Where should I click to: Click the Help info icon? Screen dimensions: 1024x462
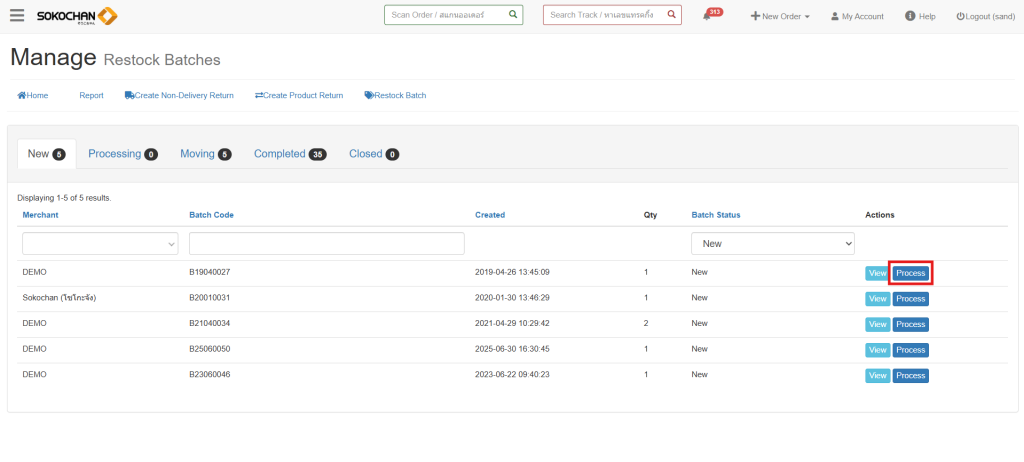(910, 16)
